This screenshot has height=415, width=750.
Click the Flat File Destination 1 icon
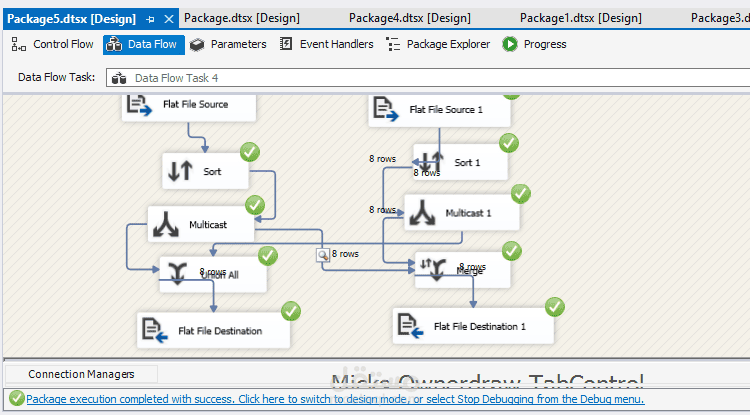coord(410,326)
